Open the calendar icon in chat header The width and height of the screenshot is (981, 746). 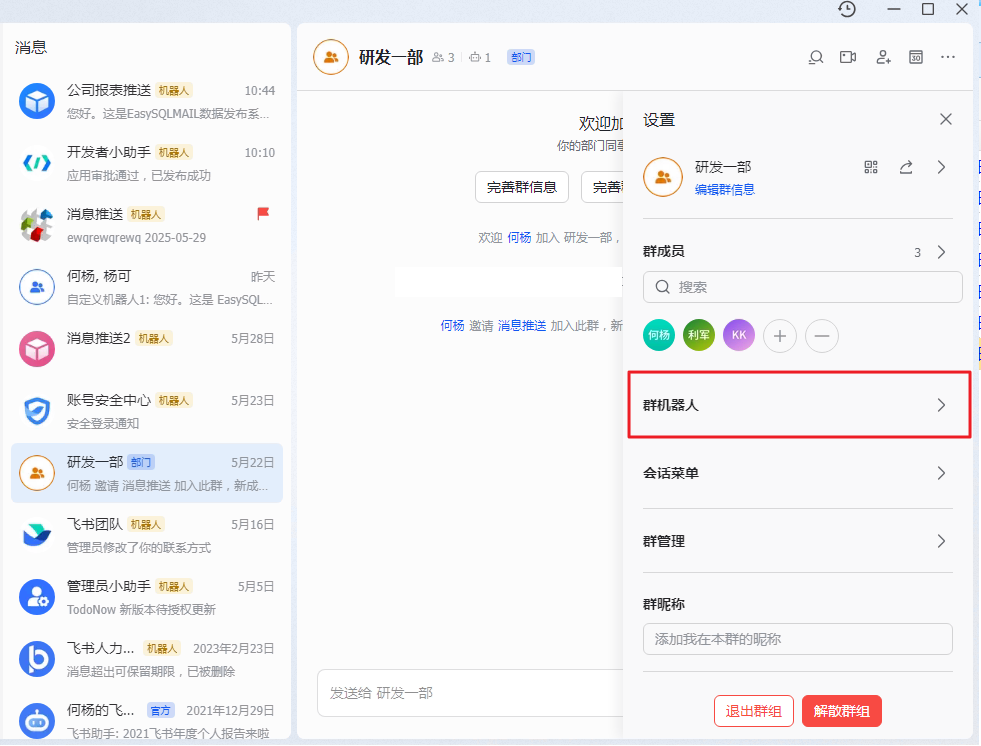916,58
